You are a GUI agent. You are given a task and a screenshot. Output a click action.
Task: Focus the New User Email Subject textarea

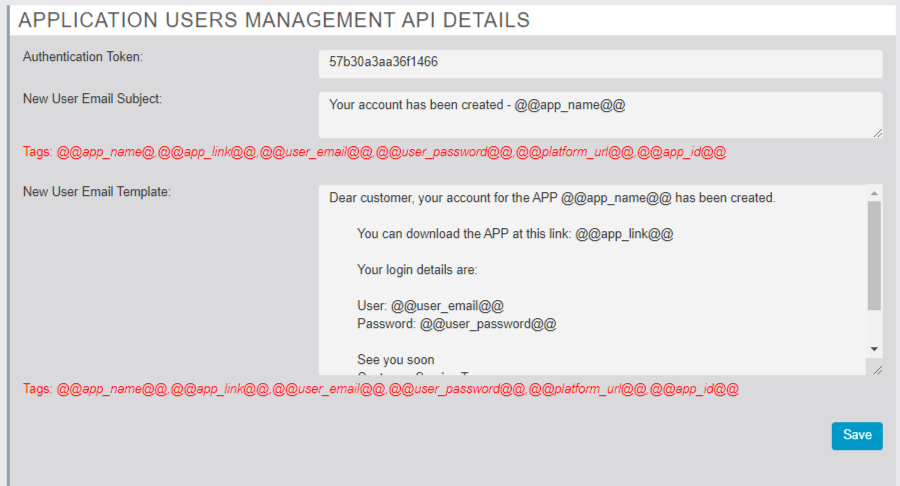pyautogui.click(x=600, y=115)
